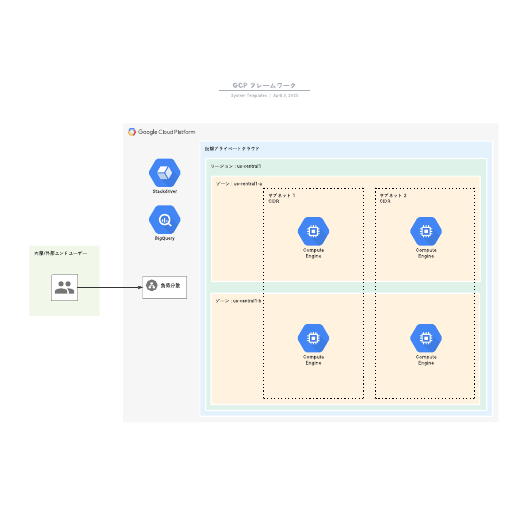This screenshot has width=516, height=516.
Task: Select the サブネット 1 label
Action: pos(282,195)
